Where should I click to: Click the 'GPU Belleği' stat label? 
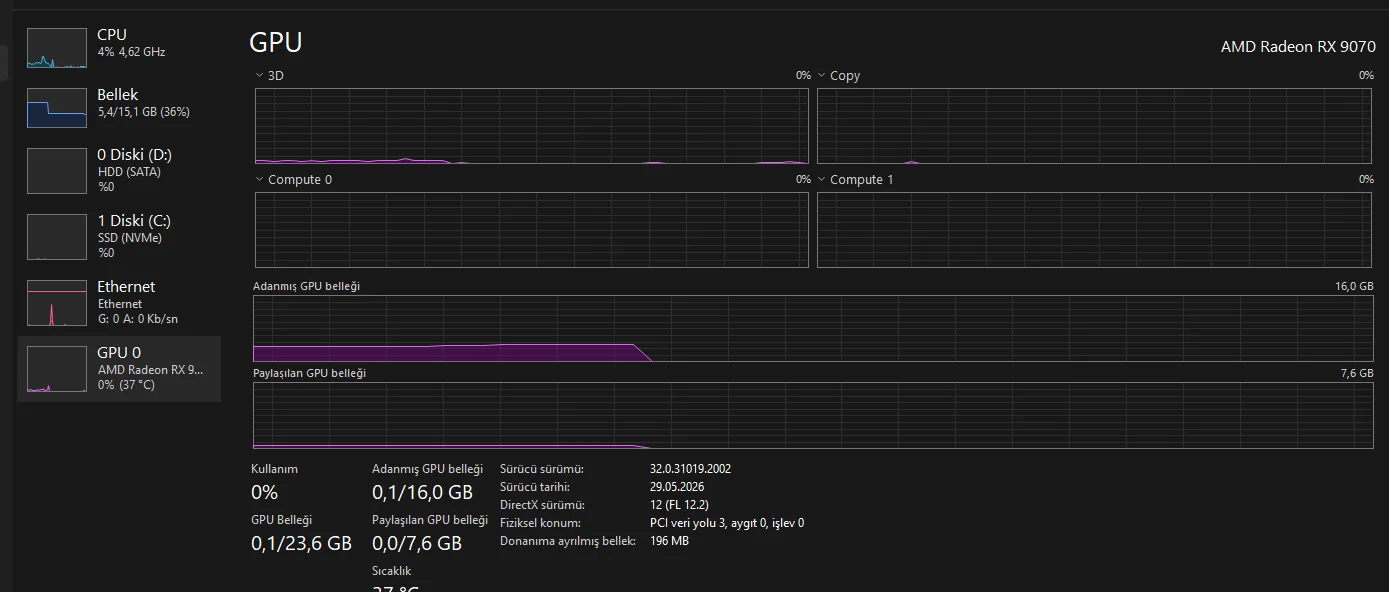click(282, 520)
